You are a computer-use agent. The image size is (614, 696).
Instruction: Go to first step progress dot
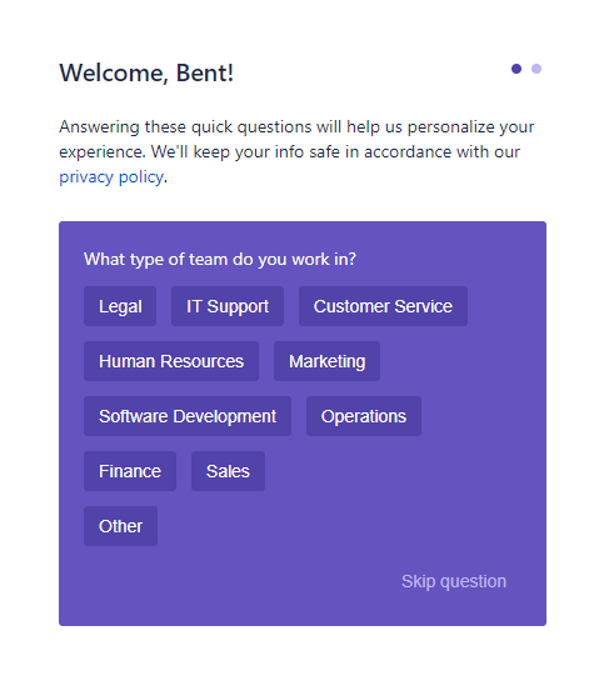click(x=516, y=69)
